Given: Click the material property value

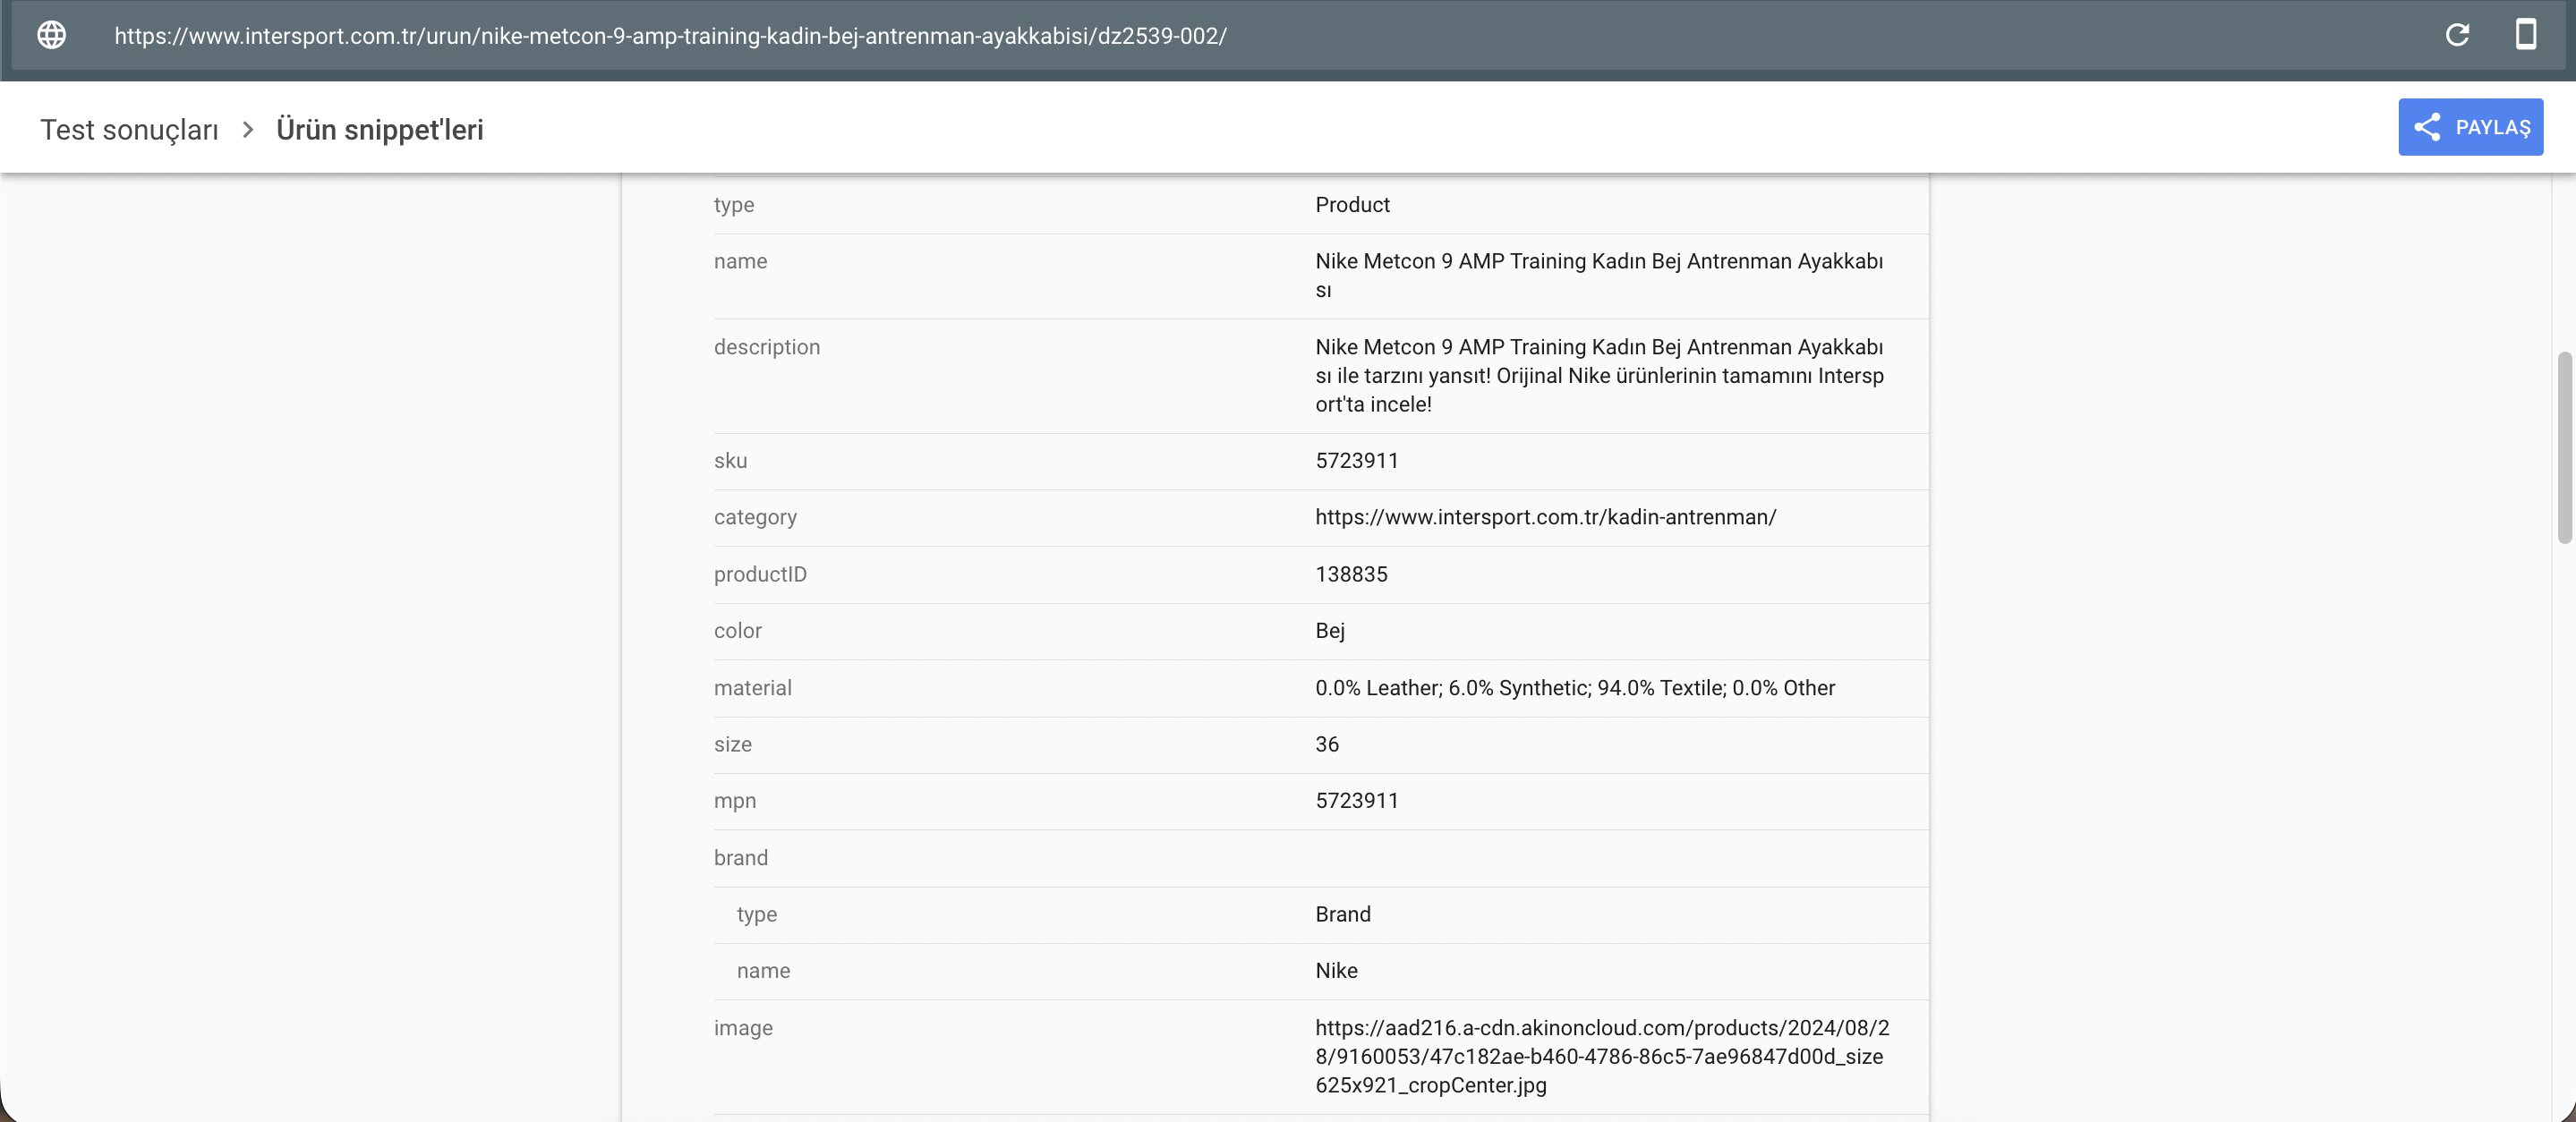Looking at the screenshot, I should coord(1574,688).
